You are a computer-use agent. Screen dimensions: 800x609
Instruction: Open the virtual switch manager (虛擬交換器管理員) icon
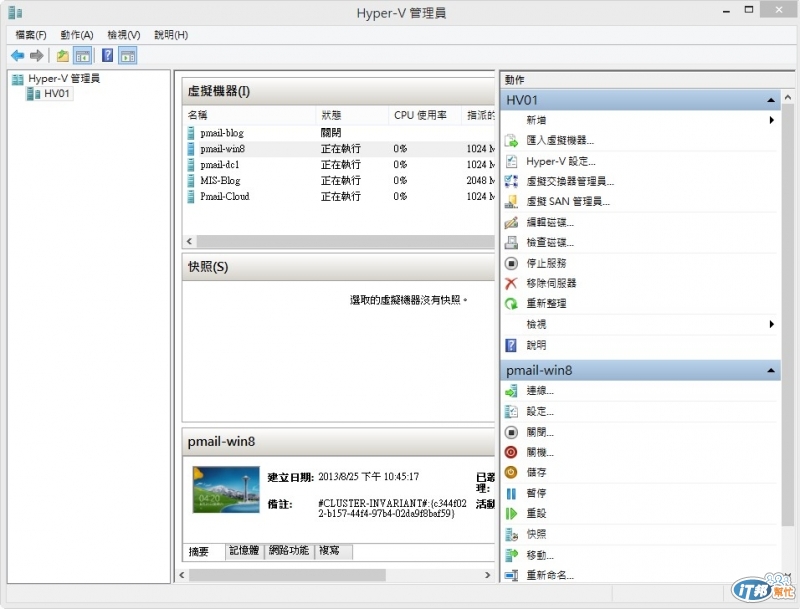click(511, 181)
